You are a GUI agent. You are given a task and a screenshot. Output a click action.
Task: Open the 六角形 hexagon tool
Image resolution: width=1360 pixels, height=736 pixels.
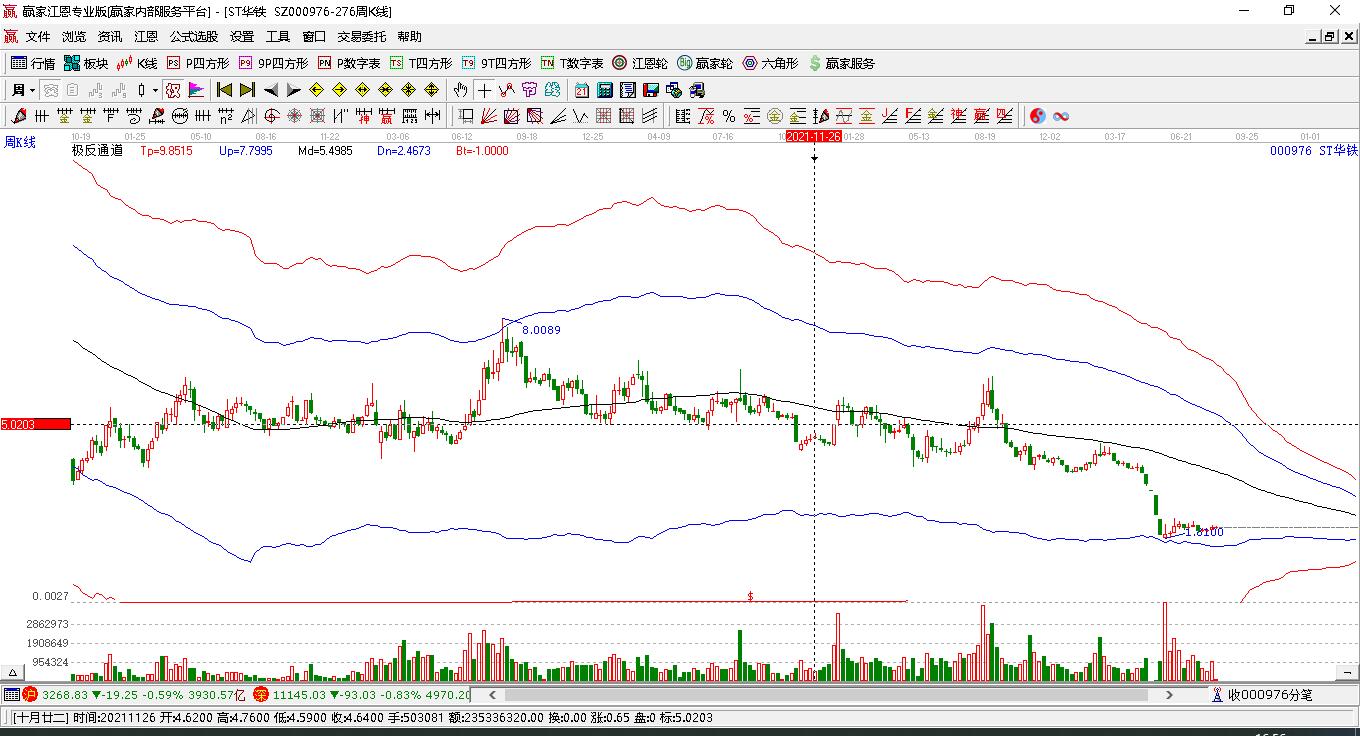tap(770, 63)
